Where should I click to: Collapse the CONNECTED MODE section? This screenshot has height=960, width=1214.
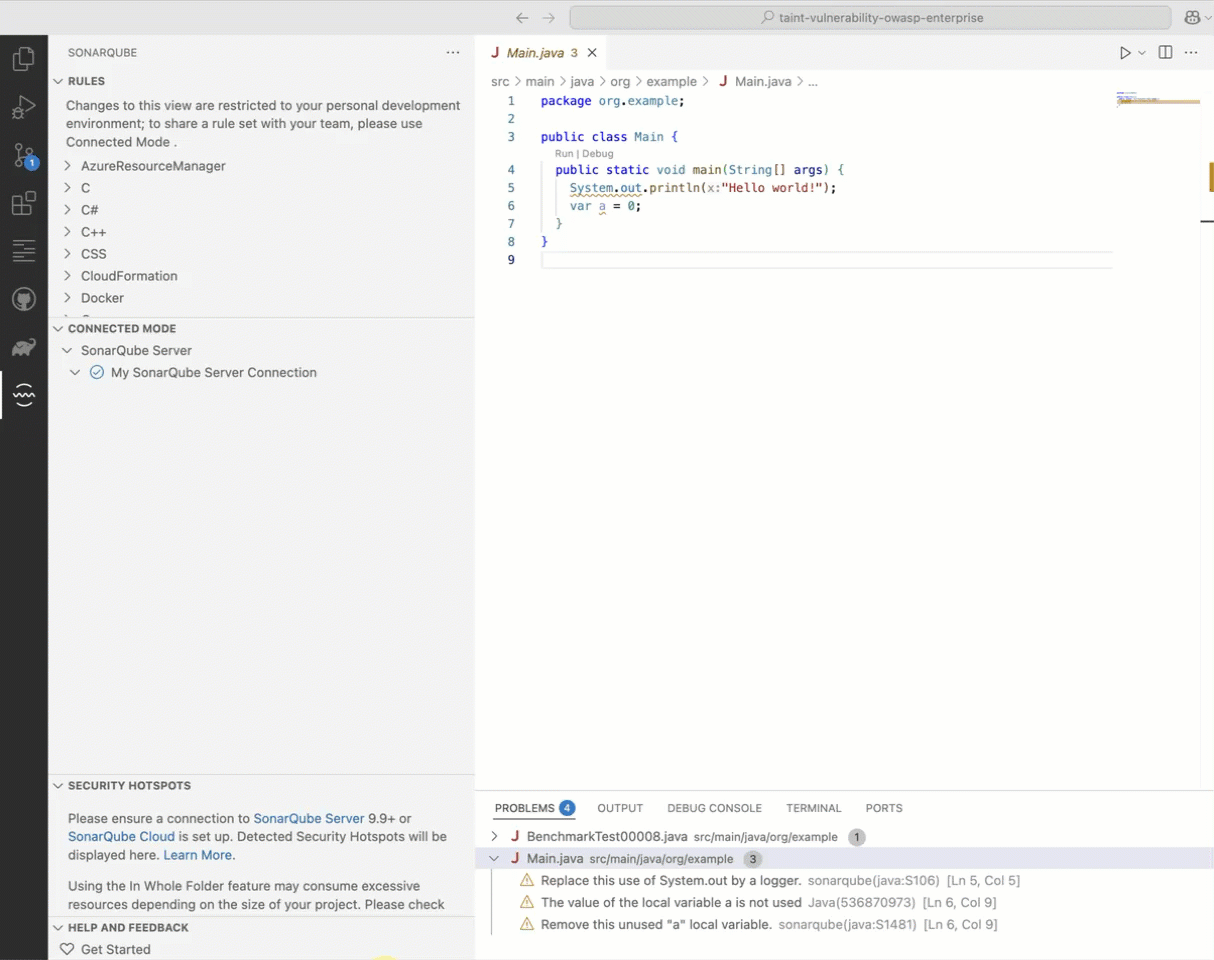58,328
